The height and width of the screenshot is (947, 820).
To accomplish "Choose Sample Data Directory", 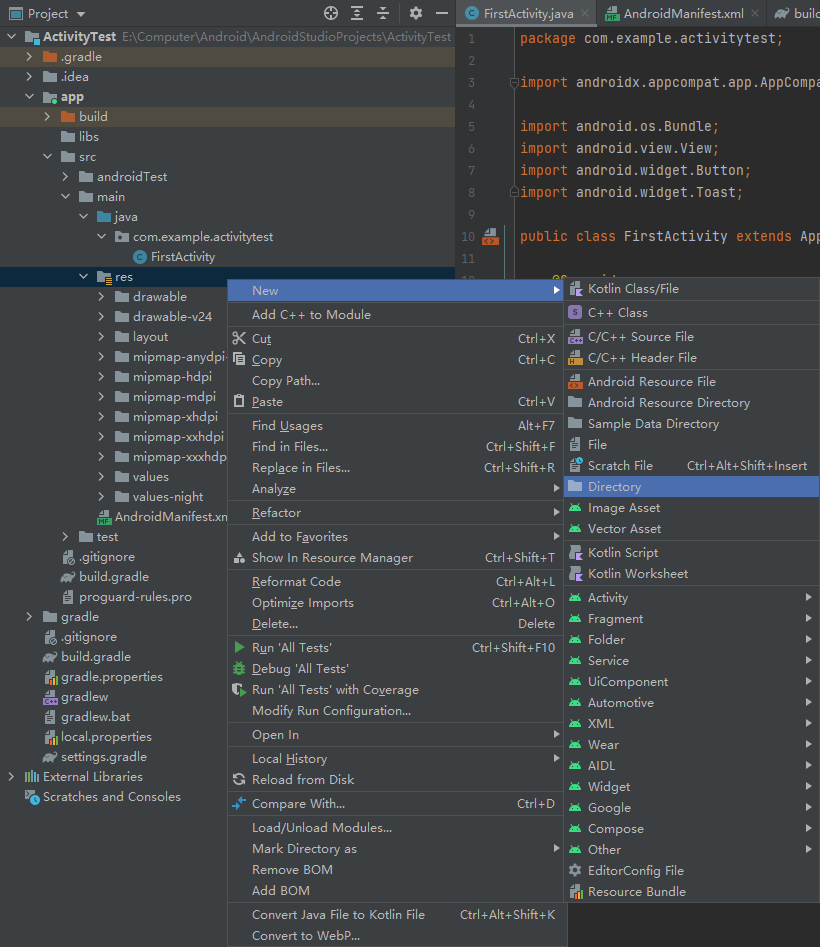I will point(691,424).
